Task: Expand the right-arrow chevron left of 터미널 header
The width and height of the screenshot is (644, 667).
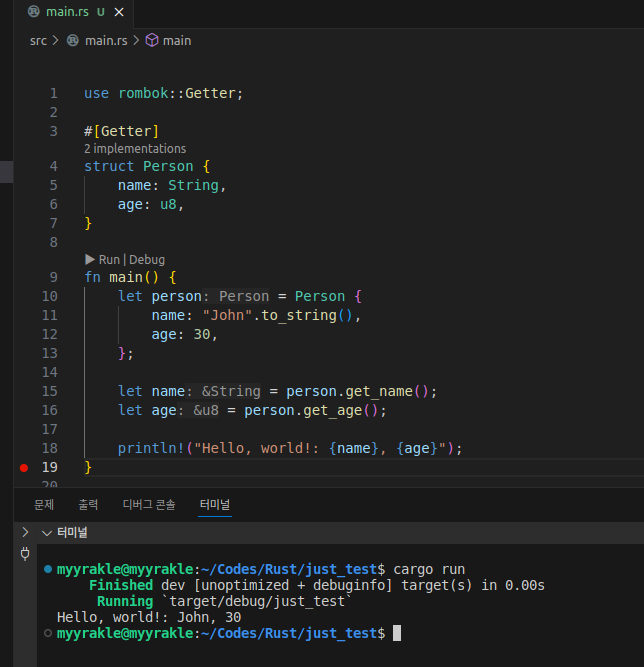Action: [x=25, y=532]
